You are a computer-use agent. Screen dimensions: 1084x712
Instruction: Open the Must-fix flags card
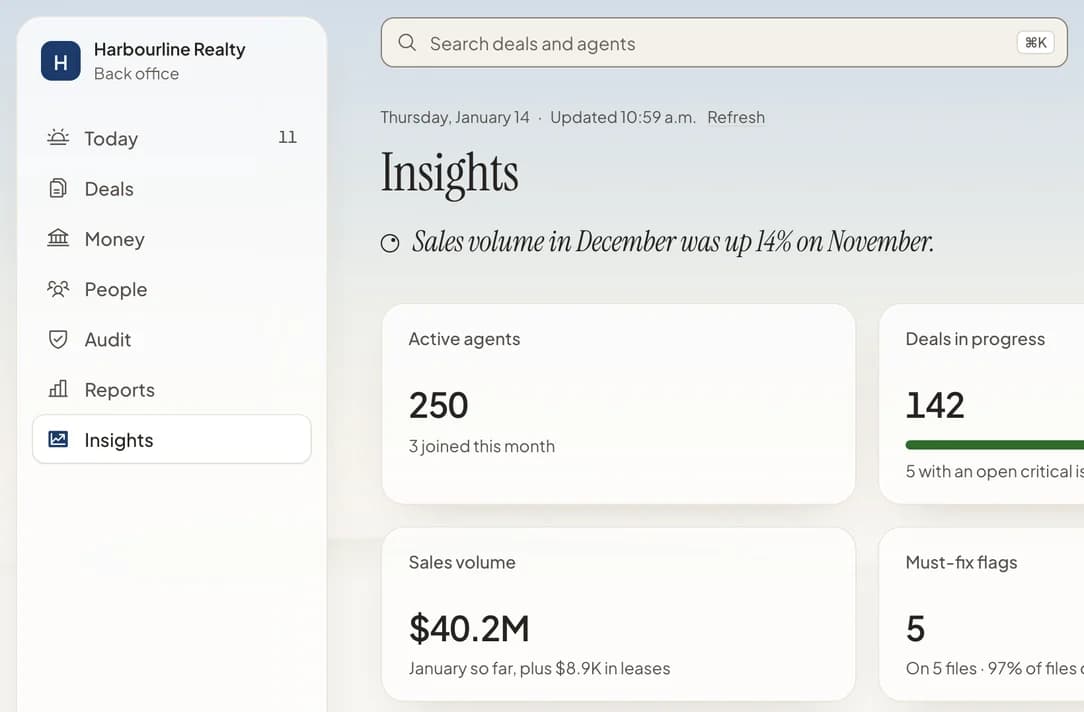(x=982, y=614)
